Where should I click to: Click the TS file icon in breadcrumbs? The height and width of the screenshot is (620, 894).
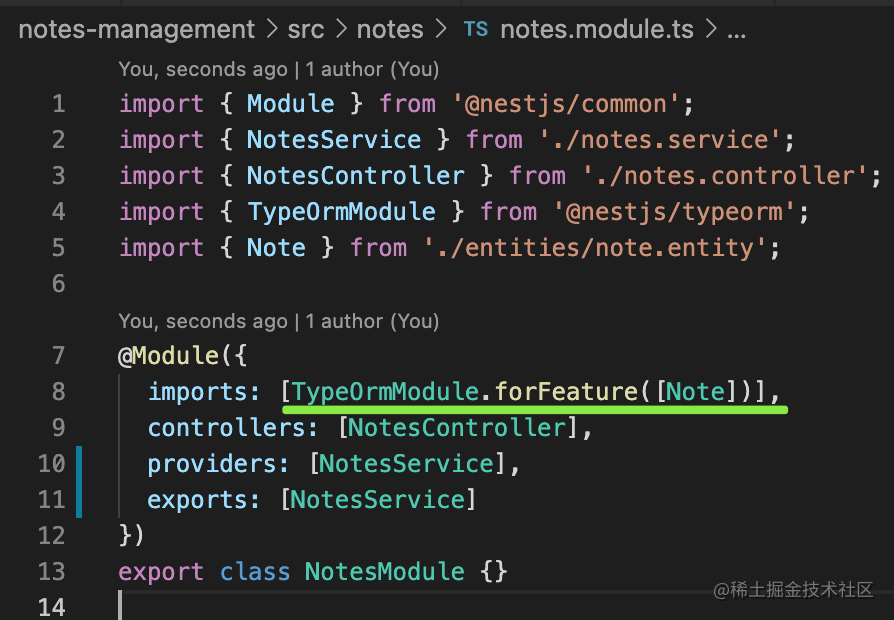(475, 29)
